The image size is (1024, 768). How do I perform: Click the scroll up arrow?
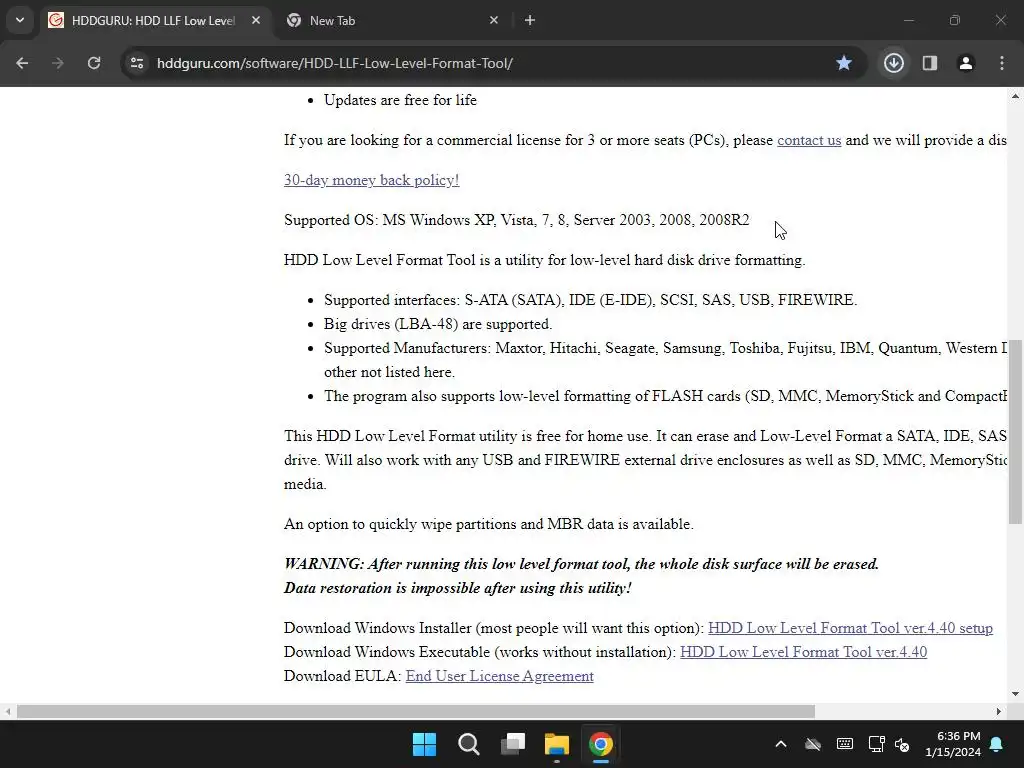point(1015,96)
